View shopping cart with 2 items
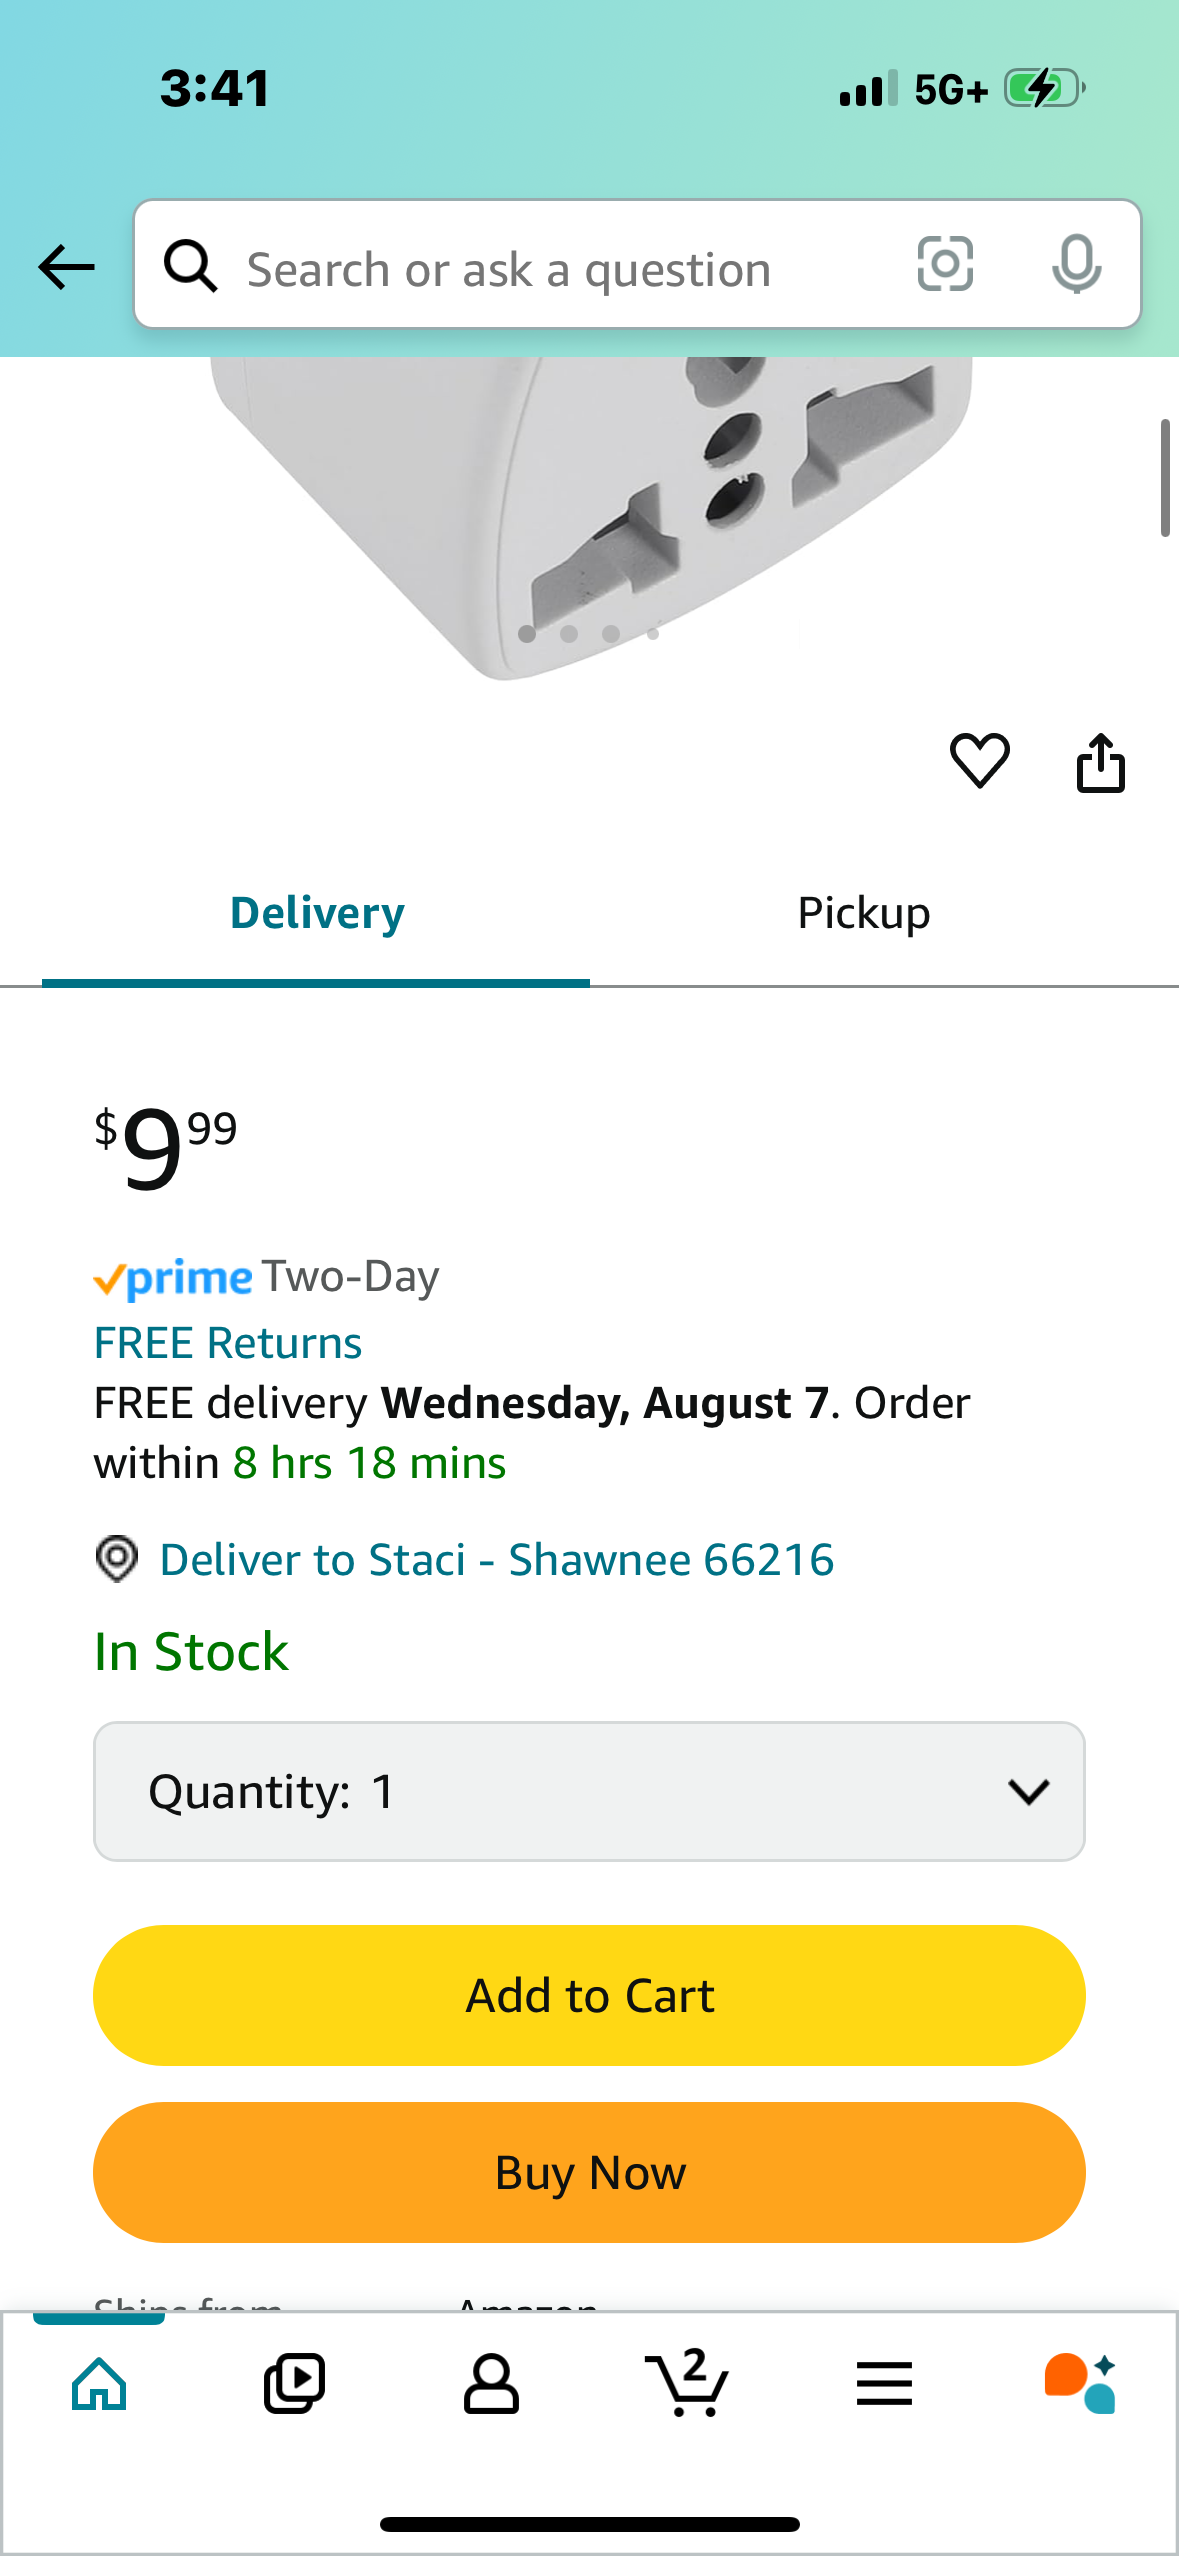Screen dimensions: 1179x2556 [687, 2383]
